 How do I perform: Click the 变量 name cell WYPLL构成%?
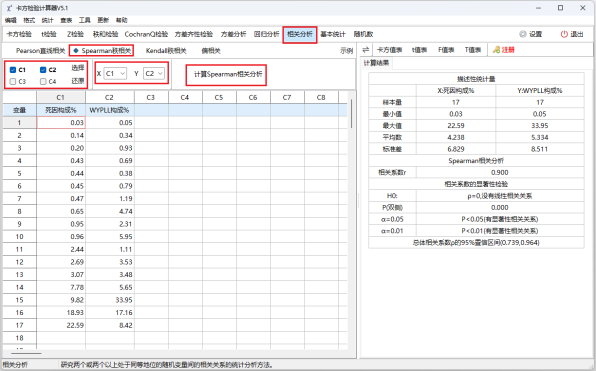point(110,110)
